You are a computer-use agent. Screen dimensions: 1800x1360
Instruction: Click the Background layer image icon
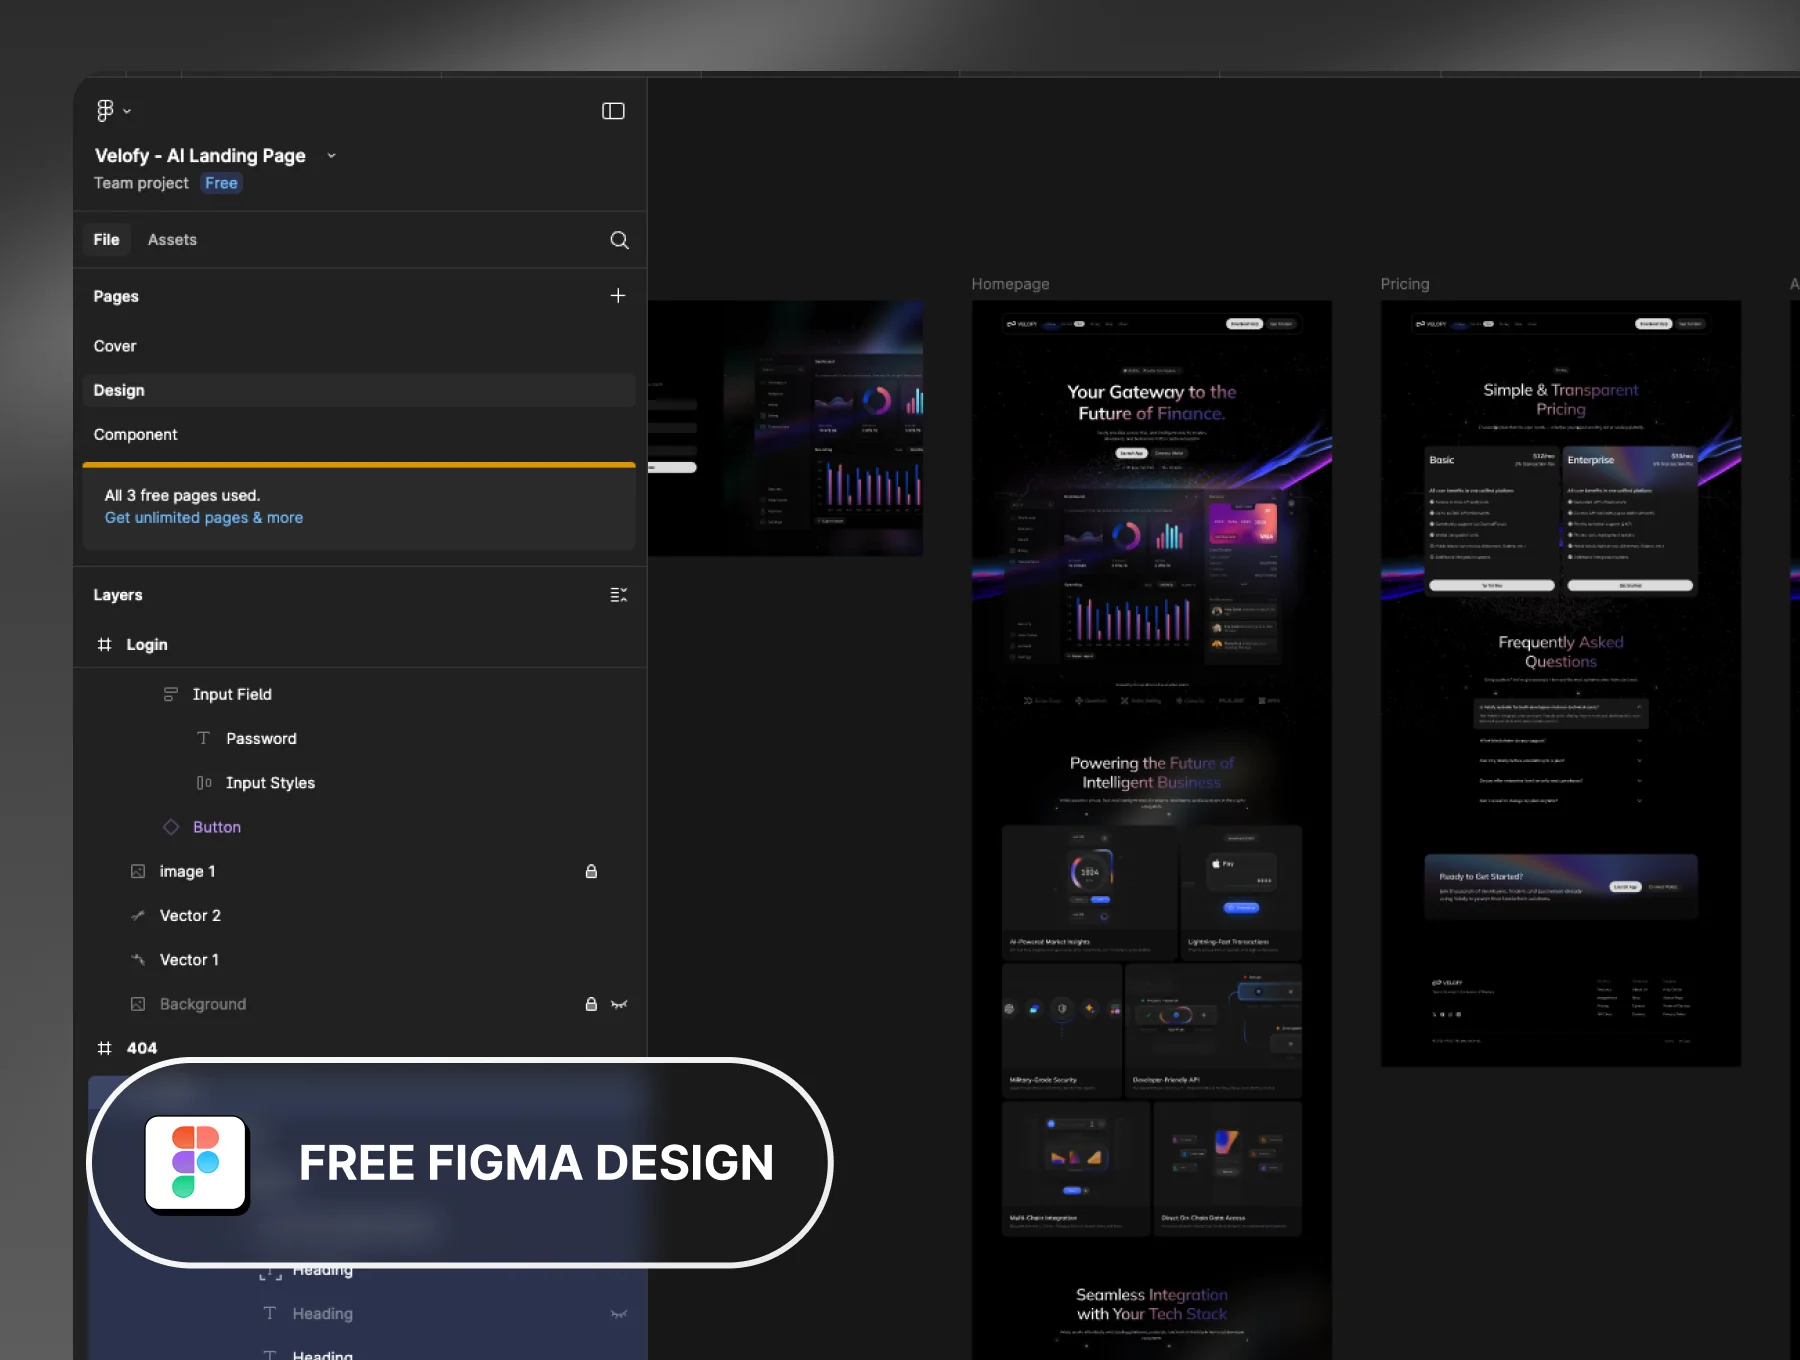(x=138, y=1004)
